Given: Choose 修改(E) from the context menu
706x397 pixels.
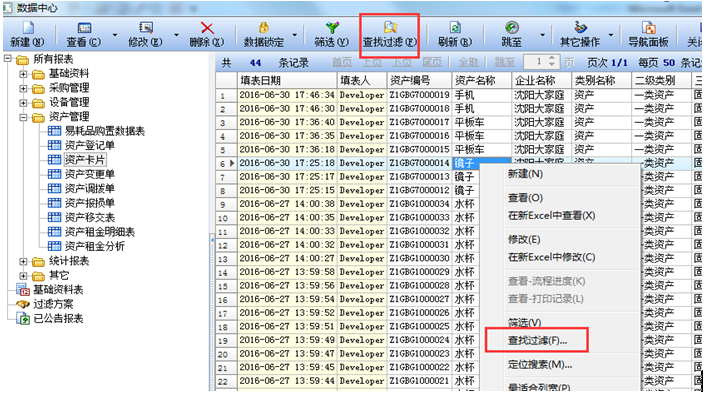Looking at the screenshot, I should (x=524, y=239).
